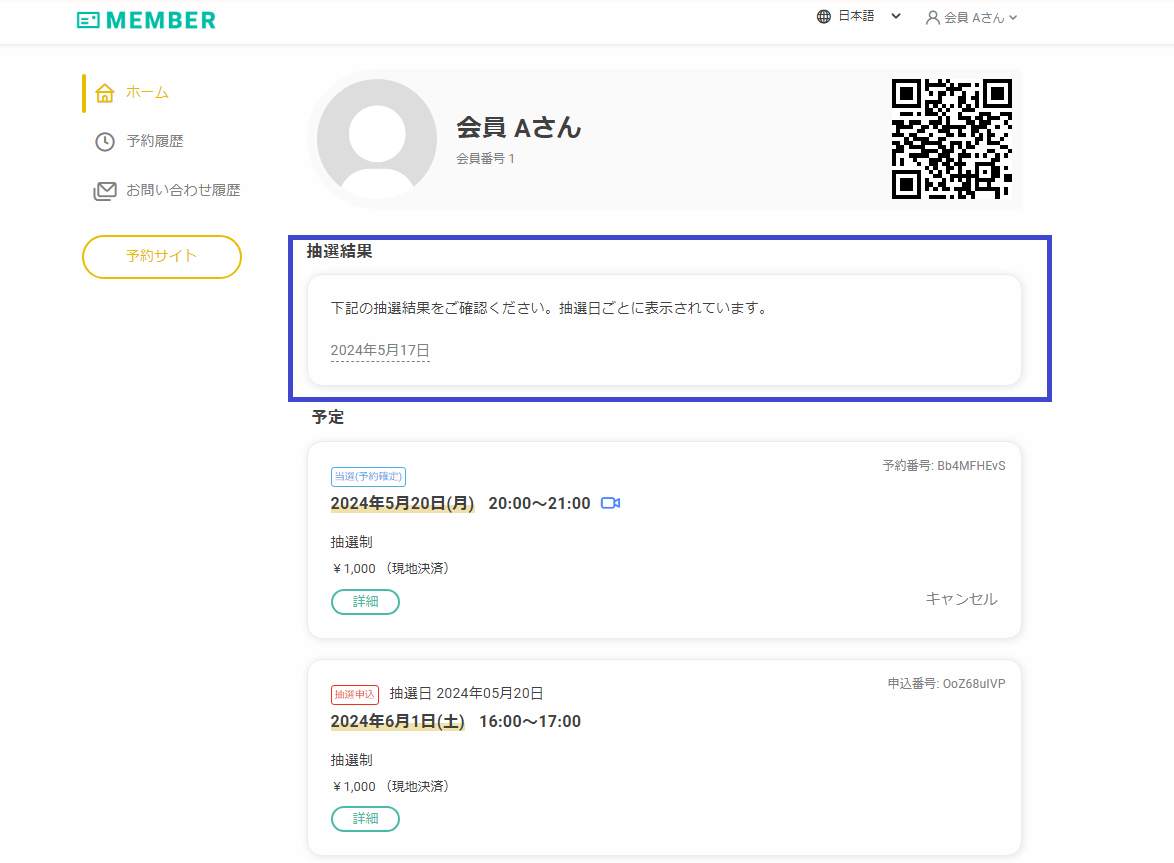Open お問い合わせ履歴 in the sidebar
Viewport: 1174px width, 863px height.
183,190
